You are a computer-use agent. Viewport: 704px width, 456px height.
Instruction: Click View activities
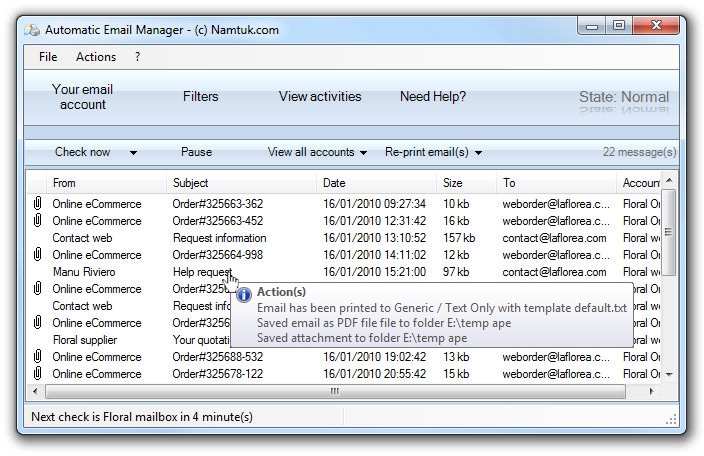coord(320,97)
